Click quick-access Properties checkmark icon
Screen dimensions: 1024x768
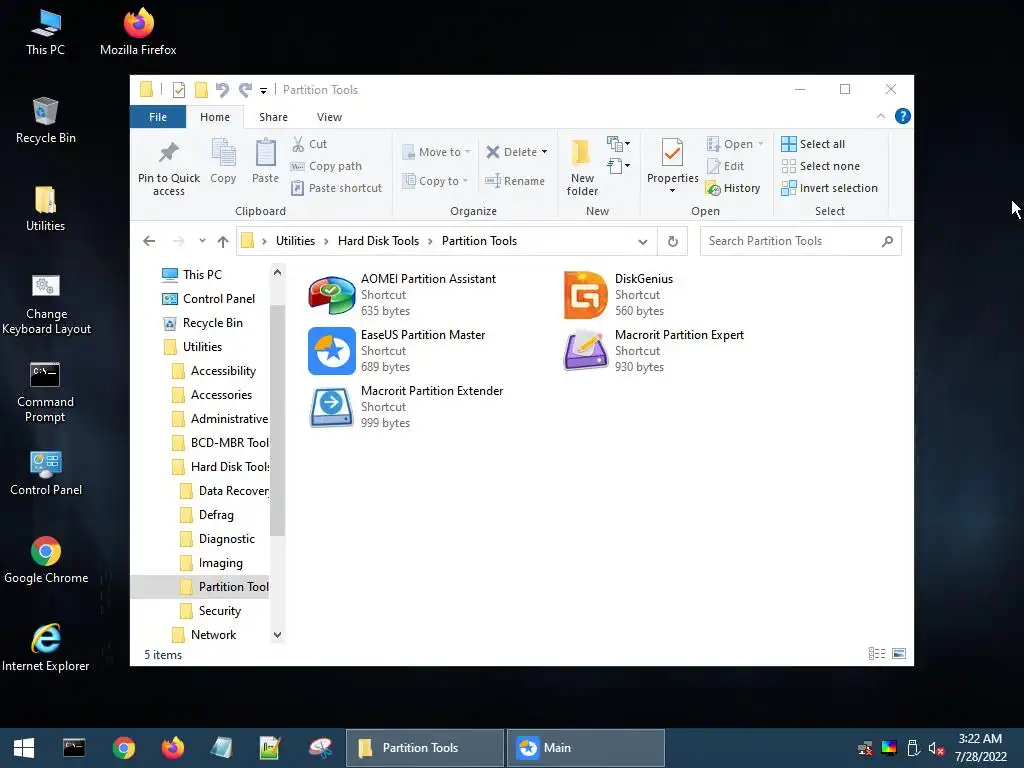coord(178,89)
